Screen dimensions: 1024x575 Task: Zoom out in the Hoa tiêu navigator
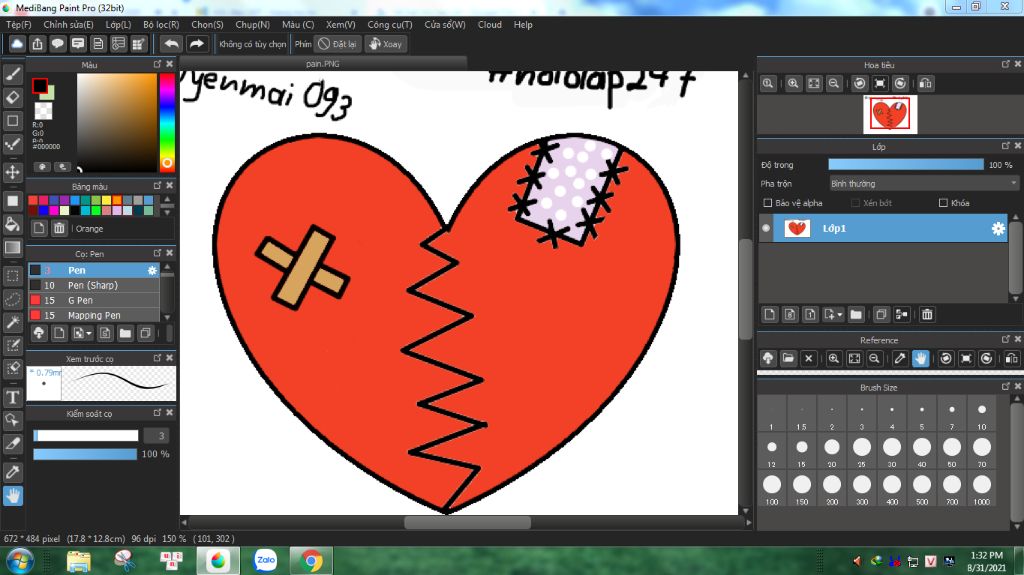(x=834, y=84)
